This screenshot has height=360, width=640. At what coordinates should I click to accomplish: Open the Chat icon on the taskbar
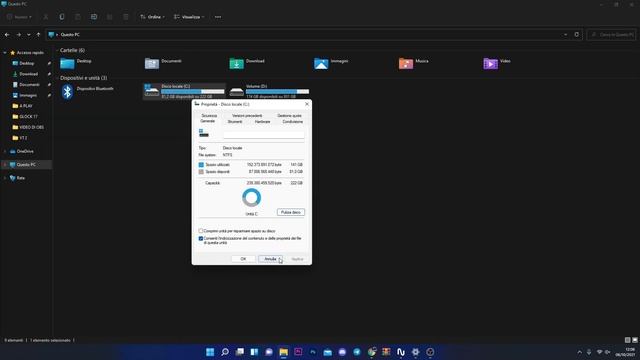pos(269,352)
